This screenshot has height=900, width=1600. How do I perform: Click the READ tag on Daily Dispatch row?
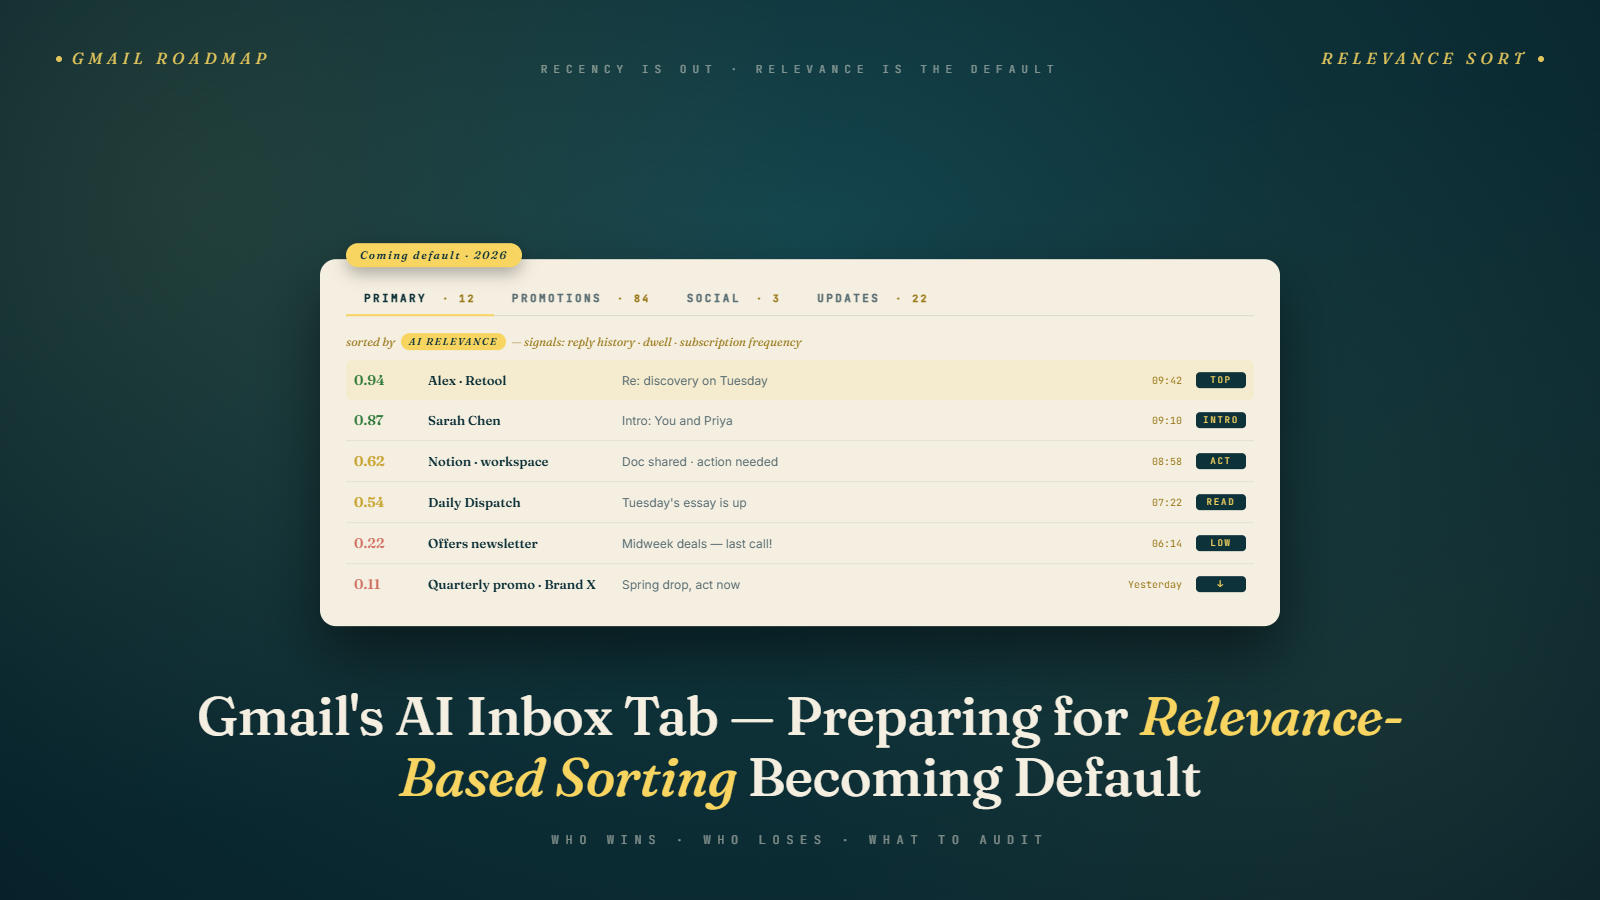click(x=1220, y=502)
